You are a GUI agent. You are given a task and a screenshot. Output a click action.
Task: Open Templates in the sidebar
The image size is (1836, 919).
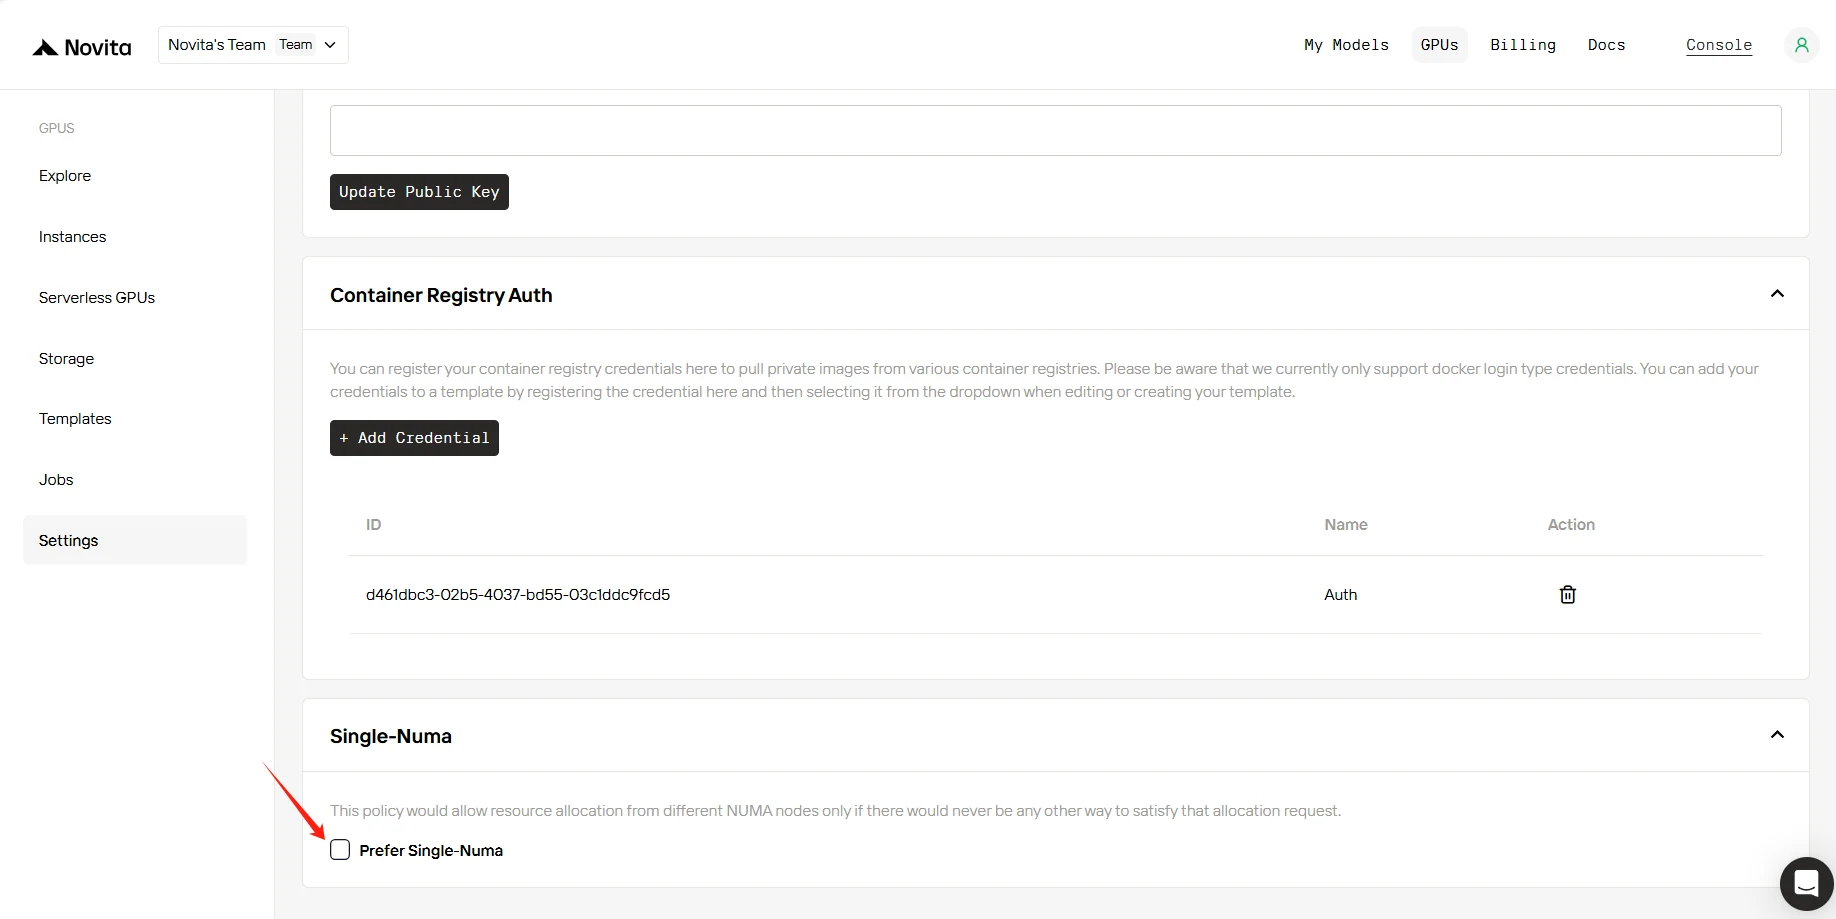click(x=75, y=419)
